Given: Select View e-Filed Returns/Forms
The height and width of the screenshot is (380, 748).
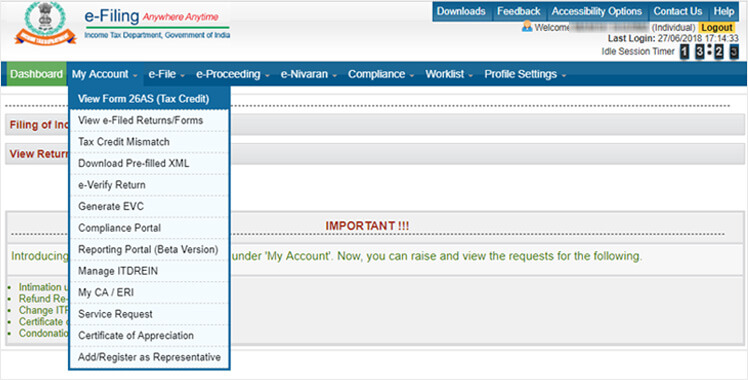Looking at the screenshot, I should [149, 120].
